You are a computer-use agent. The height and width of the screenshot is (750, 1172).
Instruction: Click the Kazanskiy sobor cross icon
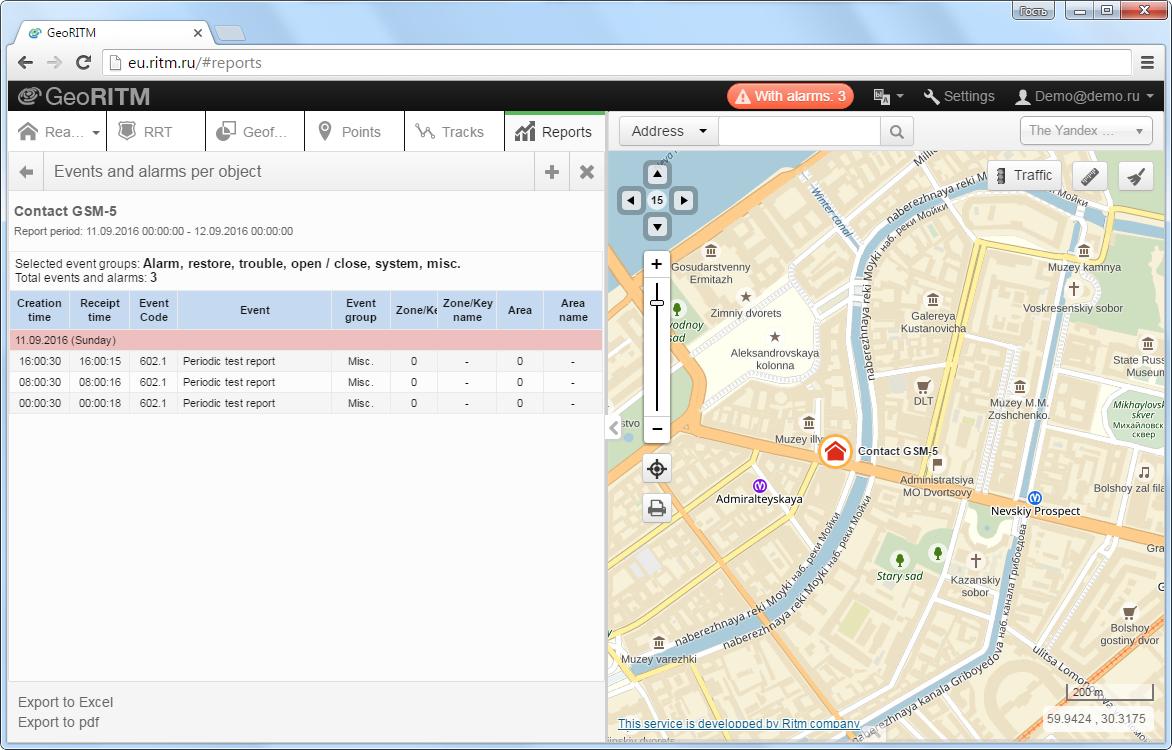[x=975, y=560]
